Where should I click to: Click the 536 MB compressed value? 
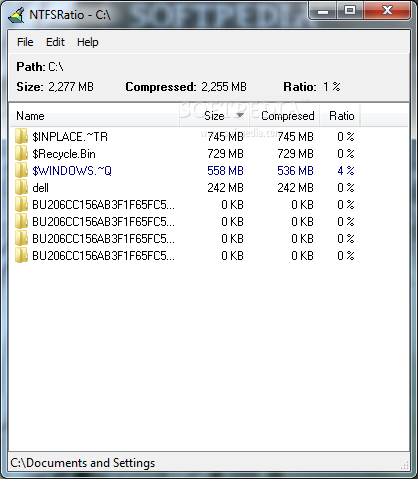295,171
